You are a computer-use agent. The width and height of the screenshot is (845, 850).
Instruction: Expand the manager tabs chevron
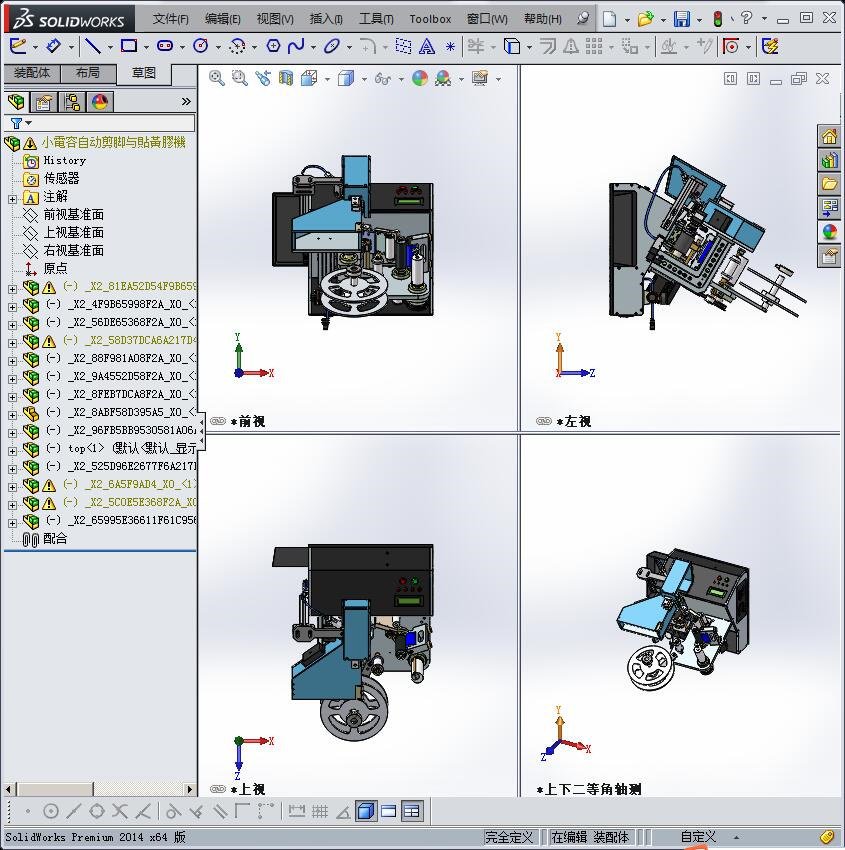pos(186,101)
